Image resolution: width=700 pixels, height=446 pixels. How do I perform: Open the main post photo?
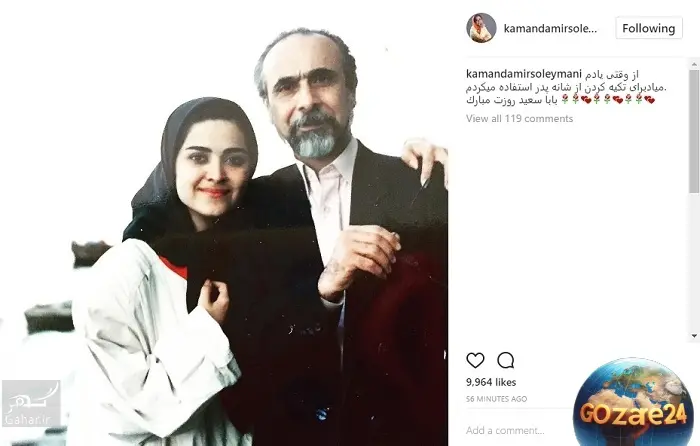tap(224, 223)
